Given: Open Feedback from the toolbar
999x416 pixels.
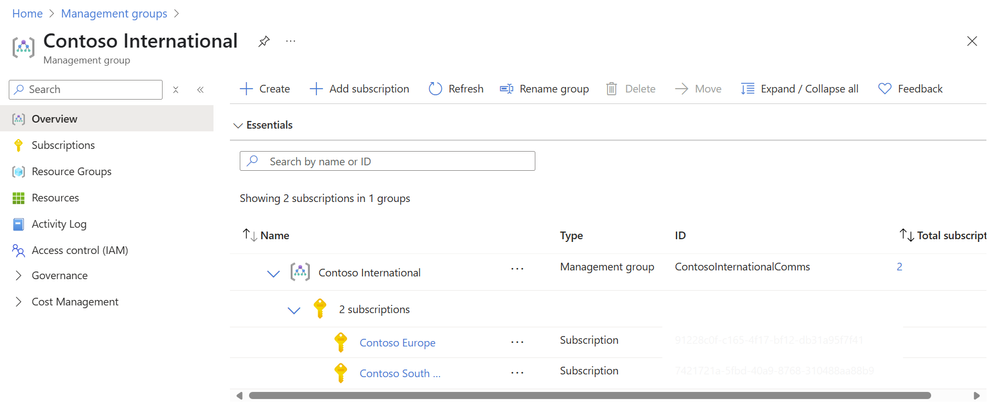Looking at the screenshot, I should tap(910, 89).
